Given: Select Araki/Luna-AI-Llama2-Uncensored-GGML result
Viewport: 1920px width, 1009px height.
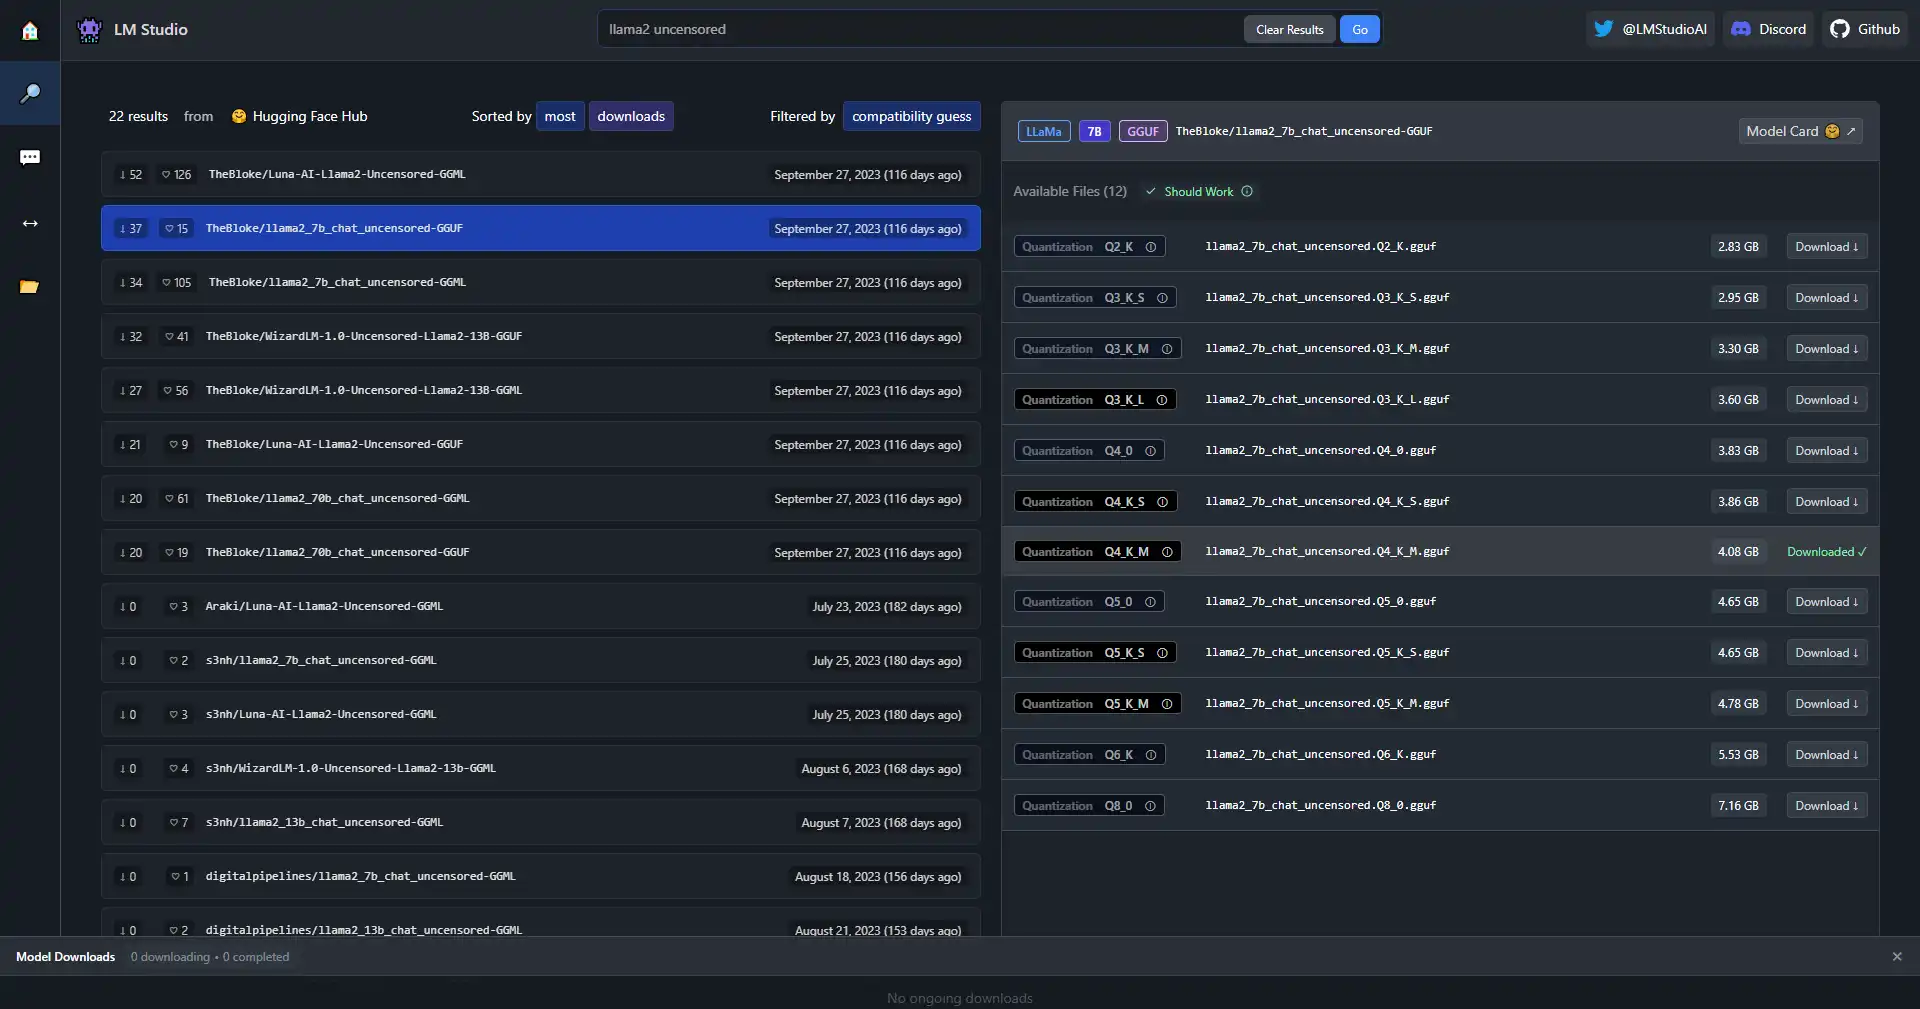Looking at the screenshot, I should click(540, 606).
